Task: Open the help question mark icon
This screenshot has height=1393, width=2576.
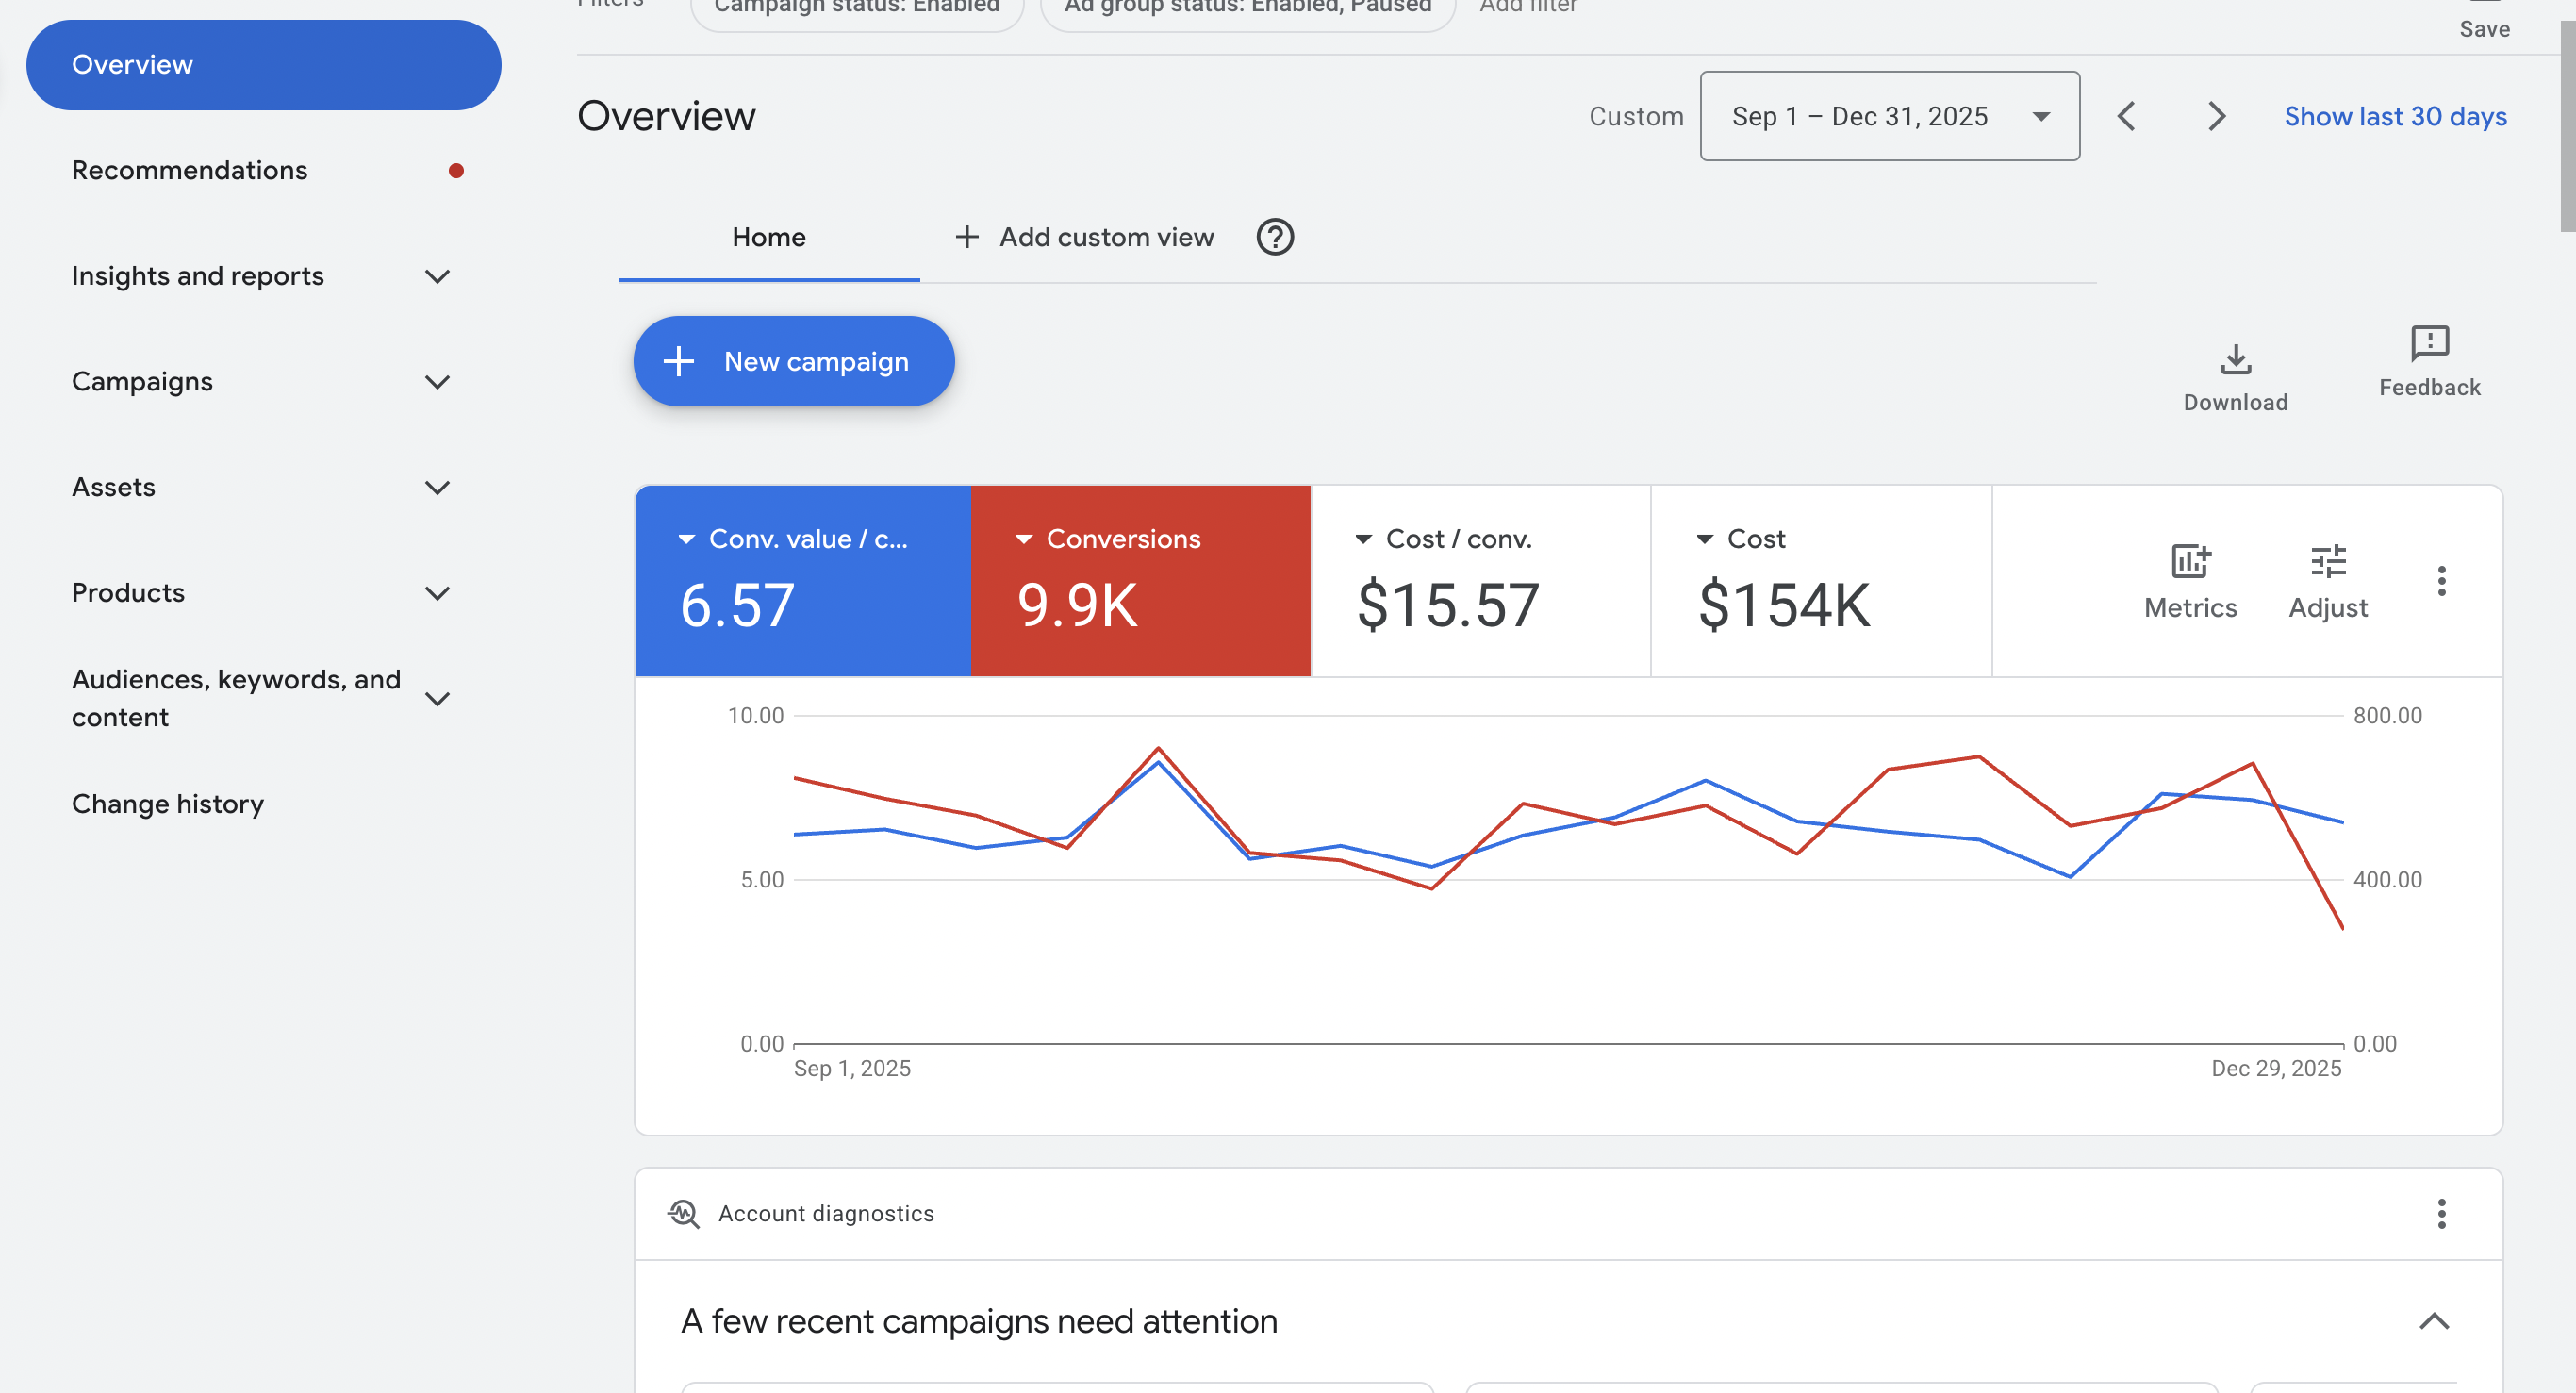Action: coord(1274,237)
